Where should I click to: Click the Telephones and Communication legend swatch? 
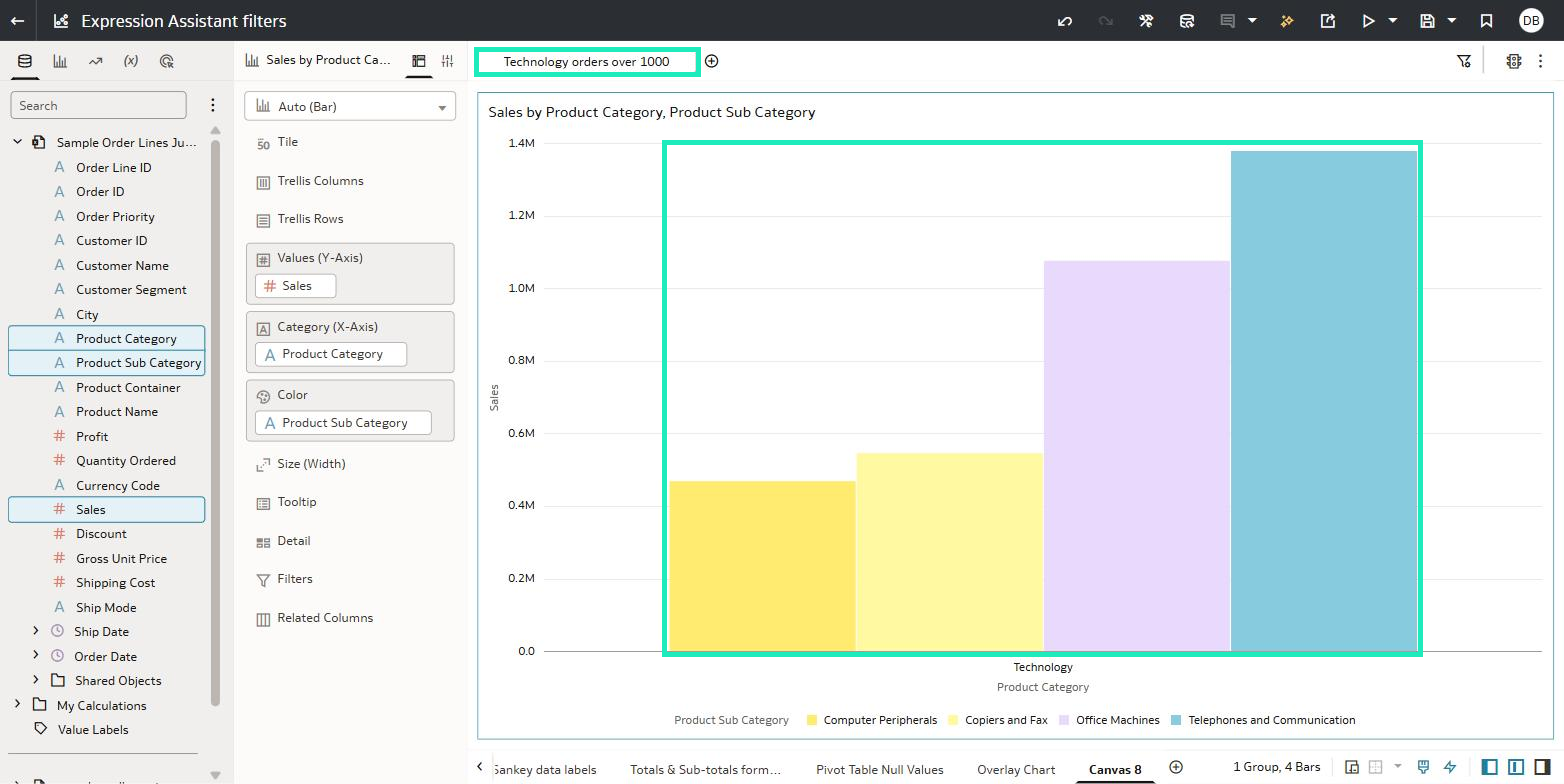click(x=1176, y=720)
